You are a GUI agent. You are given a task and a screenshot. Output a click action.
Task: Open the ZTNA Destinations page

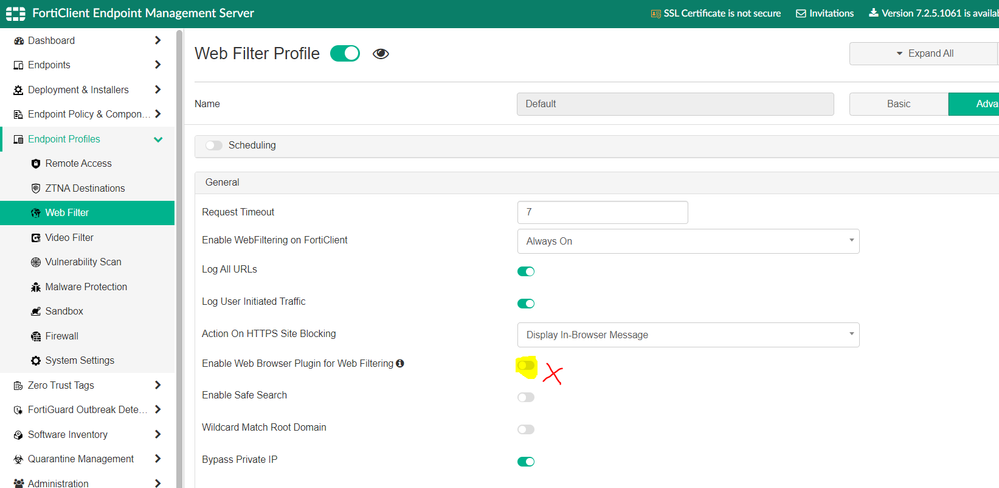pos(87,189)
